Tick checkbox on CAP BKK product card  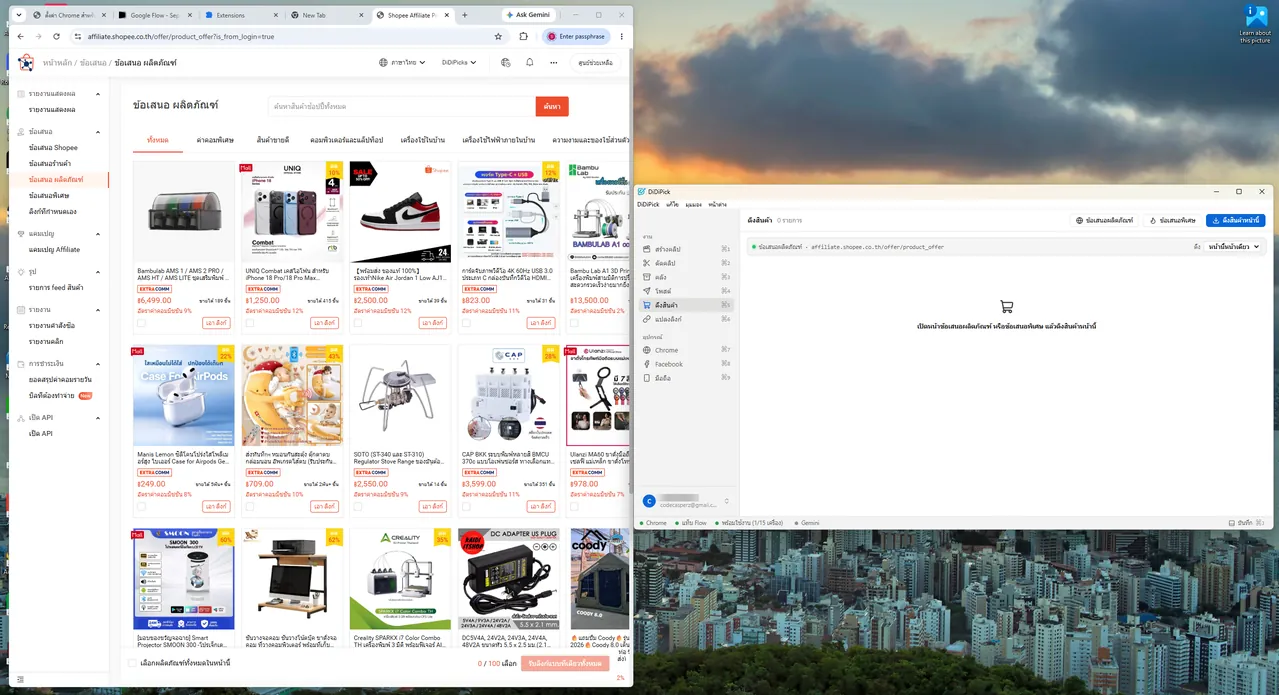pyautogui.click(x=465, y=506)
